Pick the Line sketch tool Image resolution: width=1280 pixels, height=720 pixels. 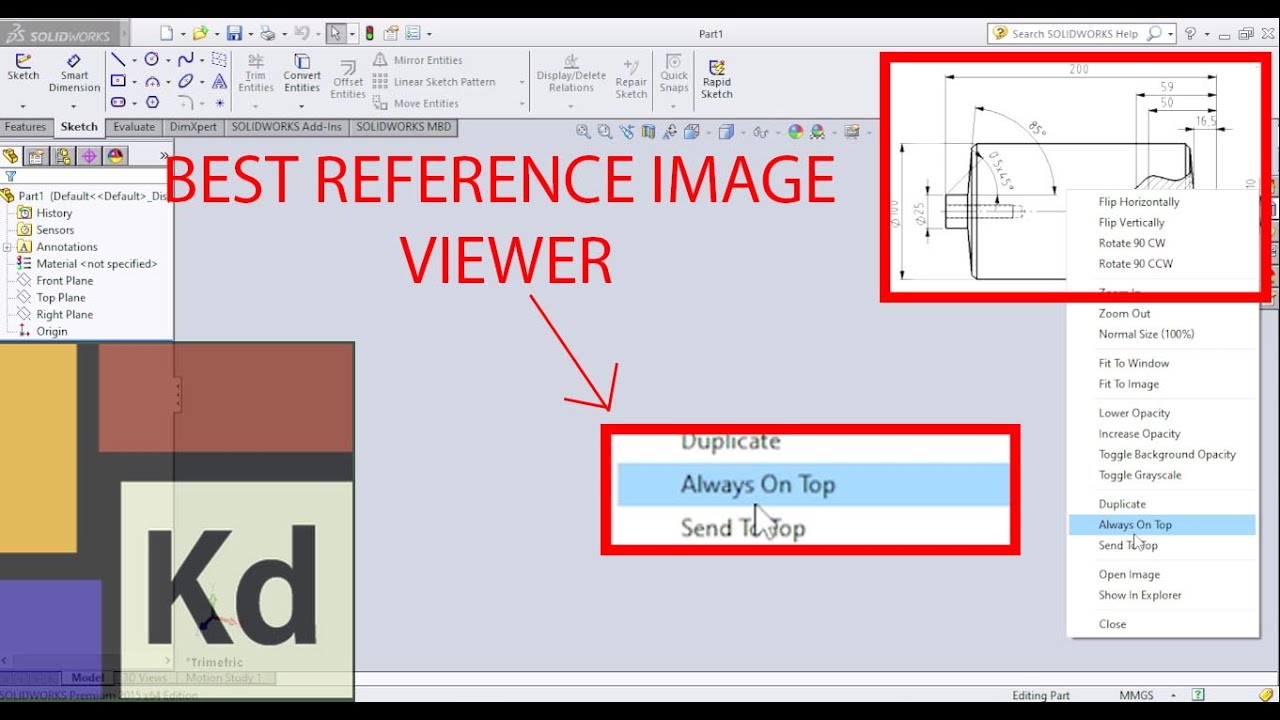[x=118, y=60]
